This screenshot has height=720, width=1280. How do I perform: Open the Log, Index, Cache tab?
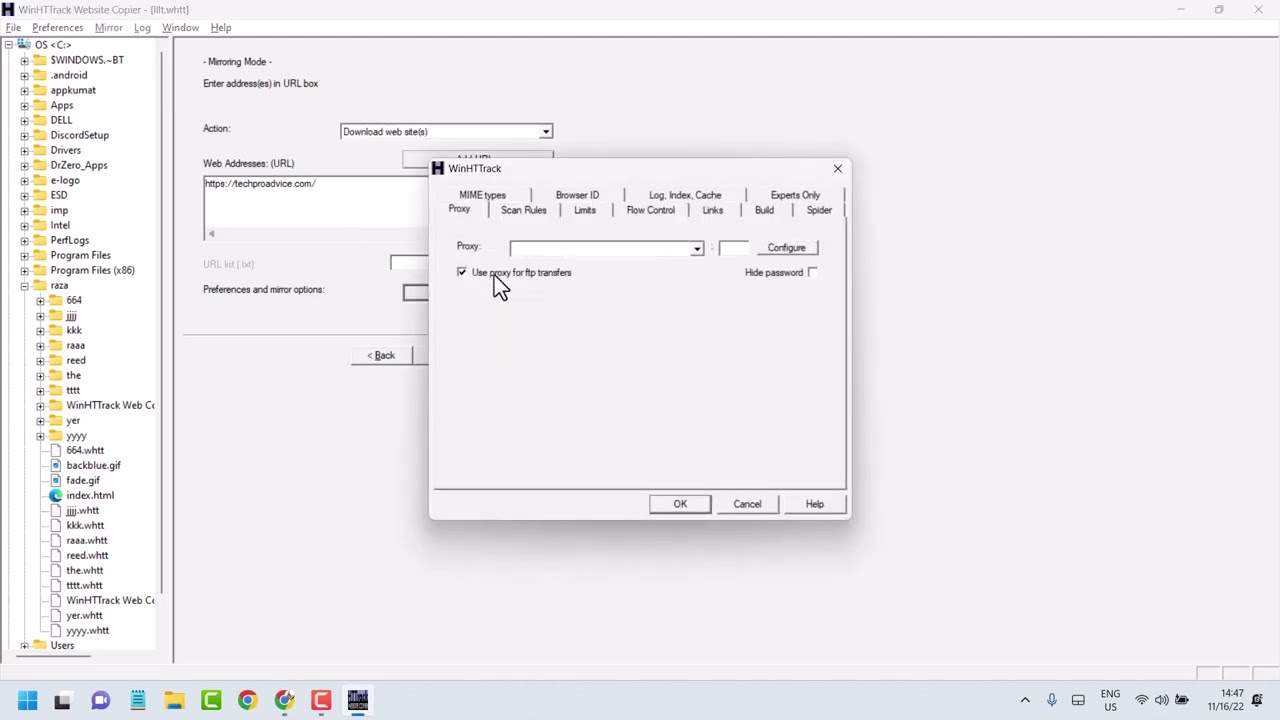pyautogui.click(x=685, y=195)
